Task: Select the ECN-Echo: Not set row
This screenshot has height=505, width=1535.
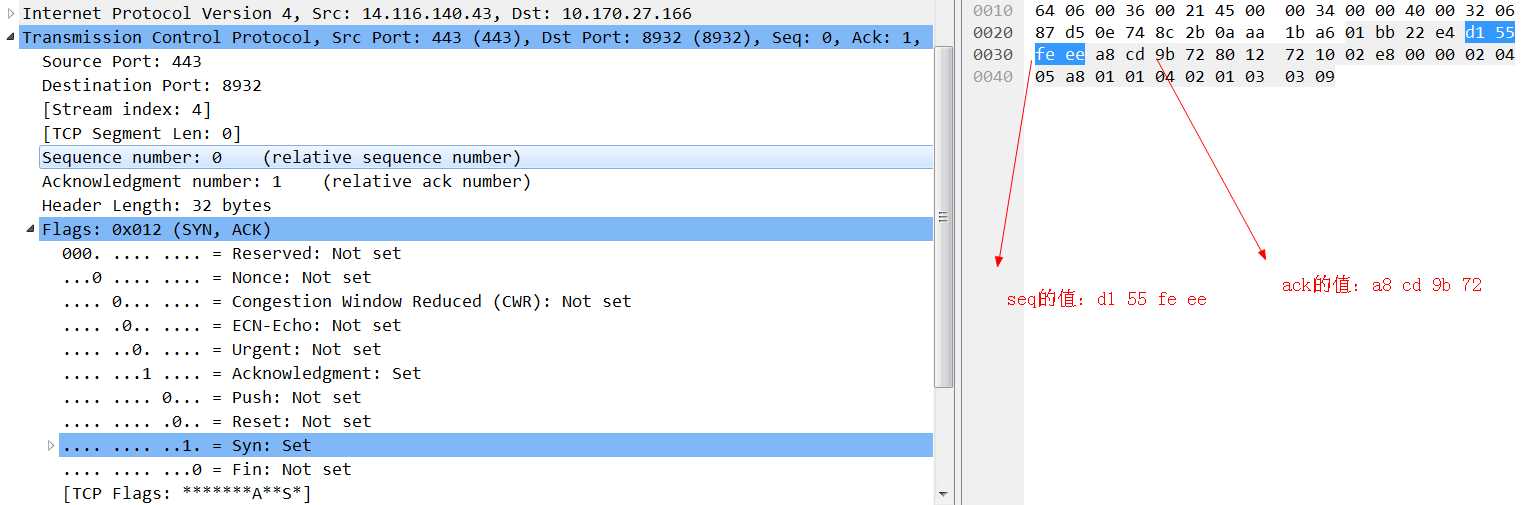Action: coord(496,325)
